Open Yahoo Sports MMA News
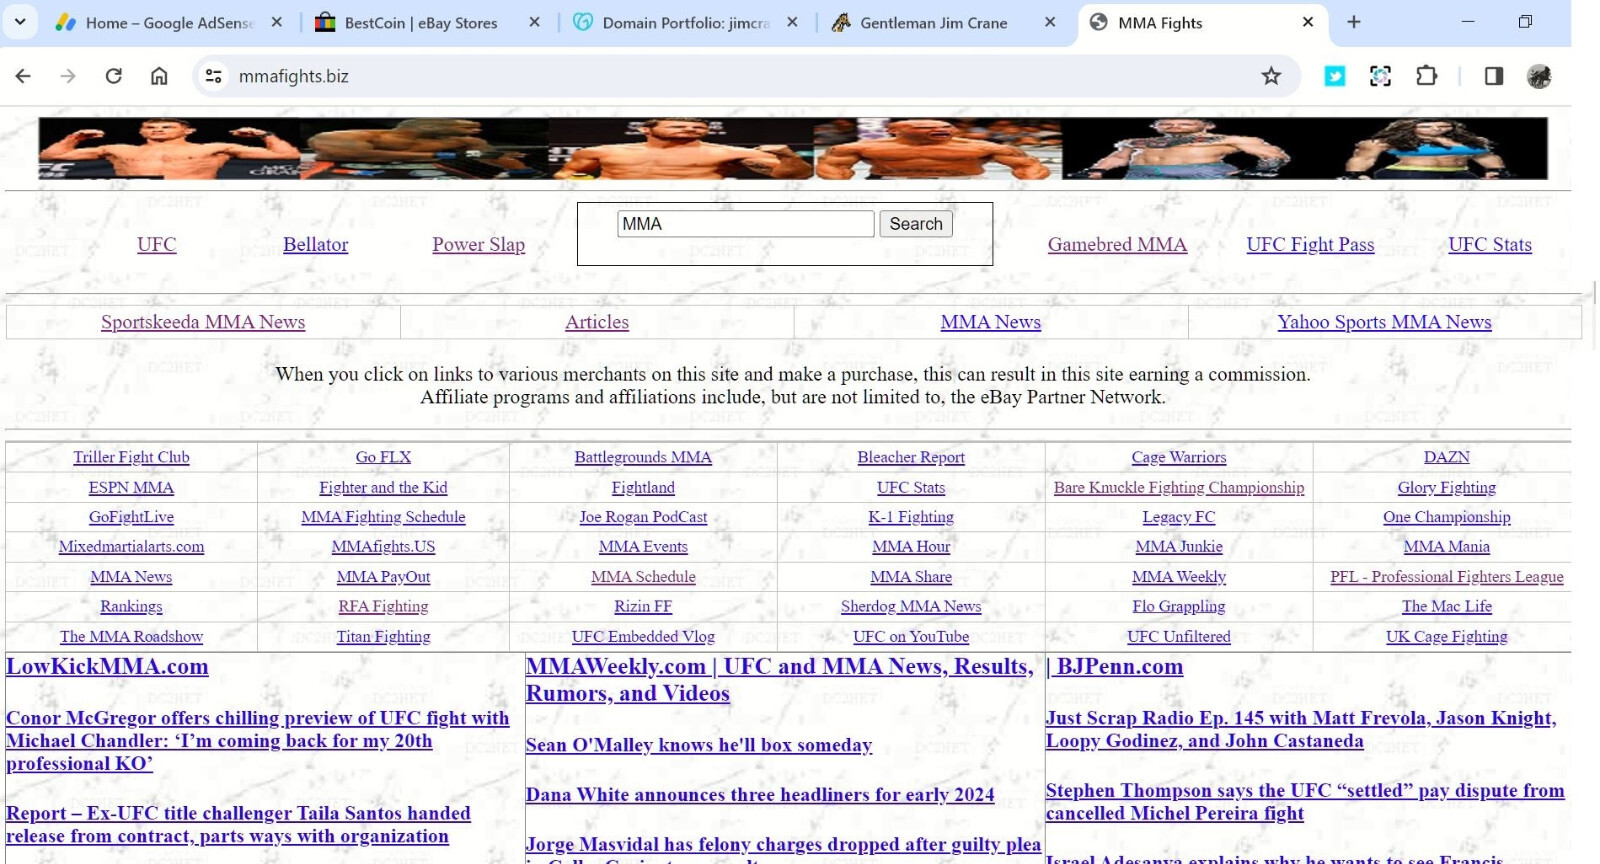 point(1384,322)
